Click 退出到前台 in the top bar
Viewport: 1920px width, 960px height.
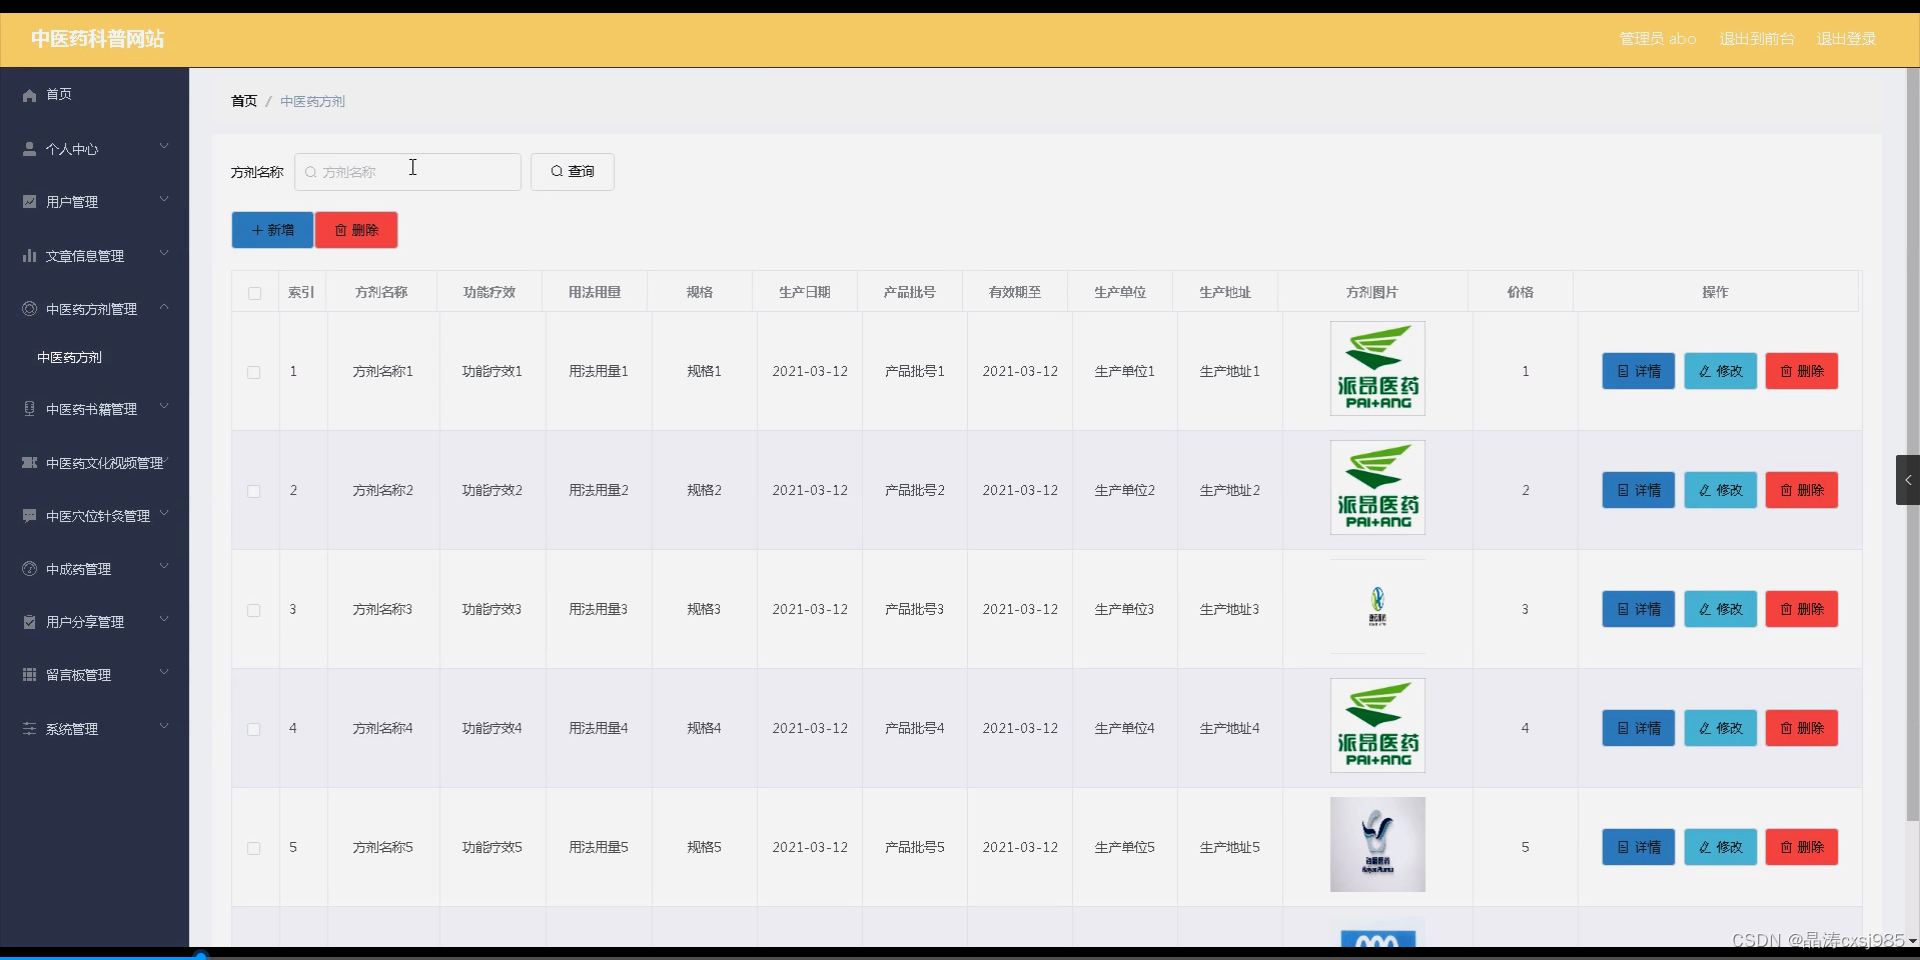pyautogui.click(x=1756, y=39)
